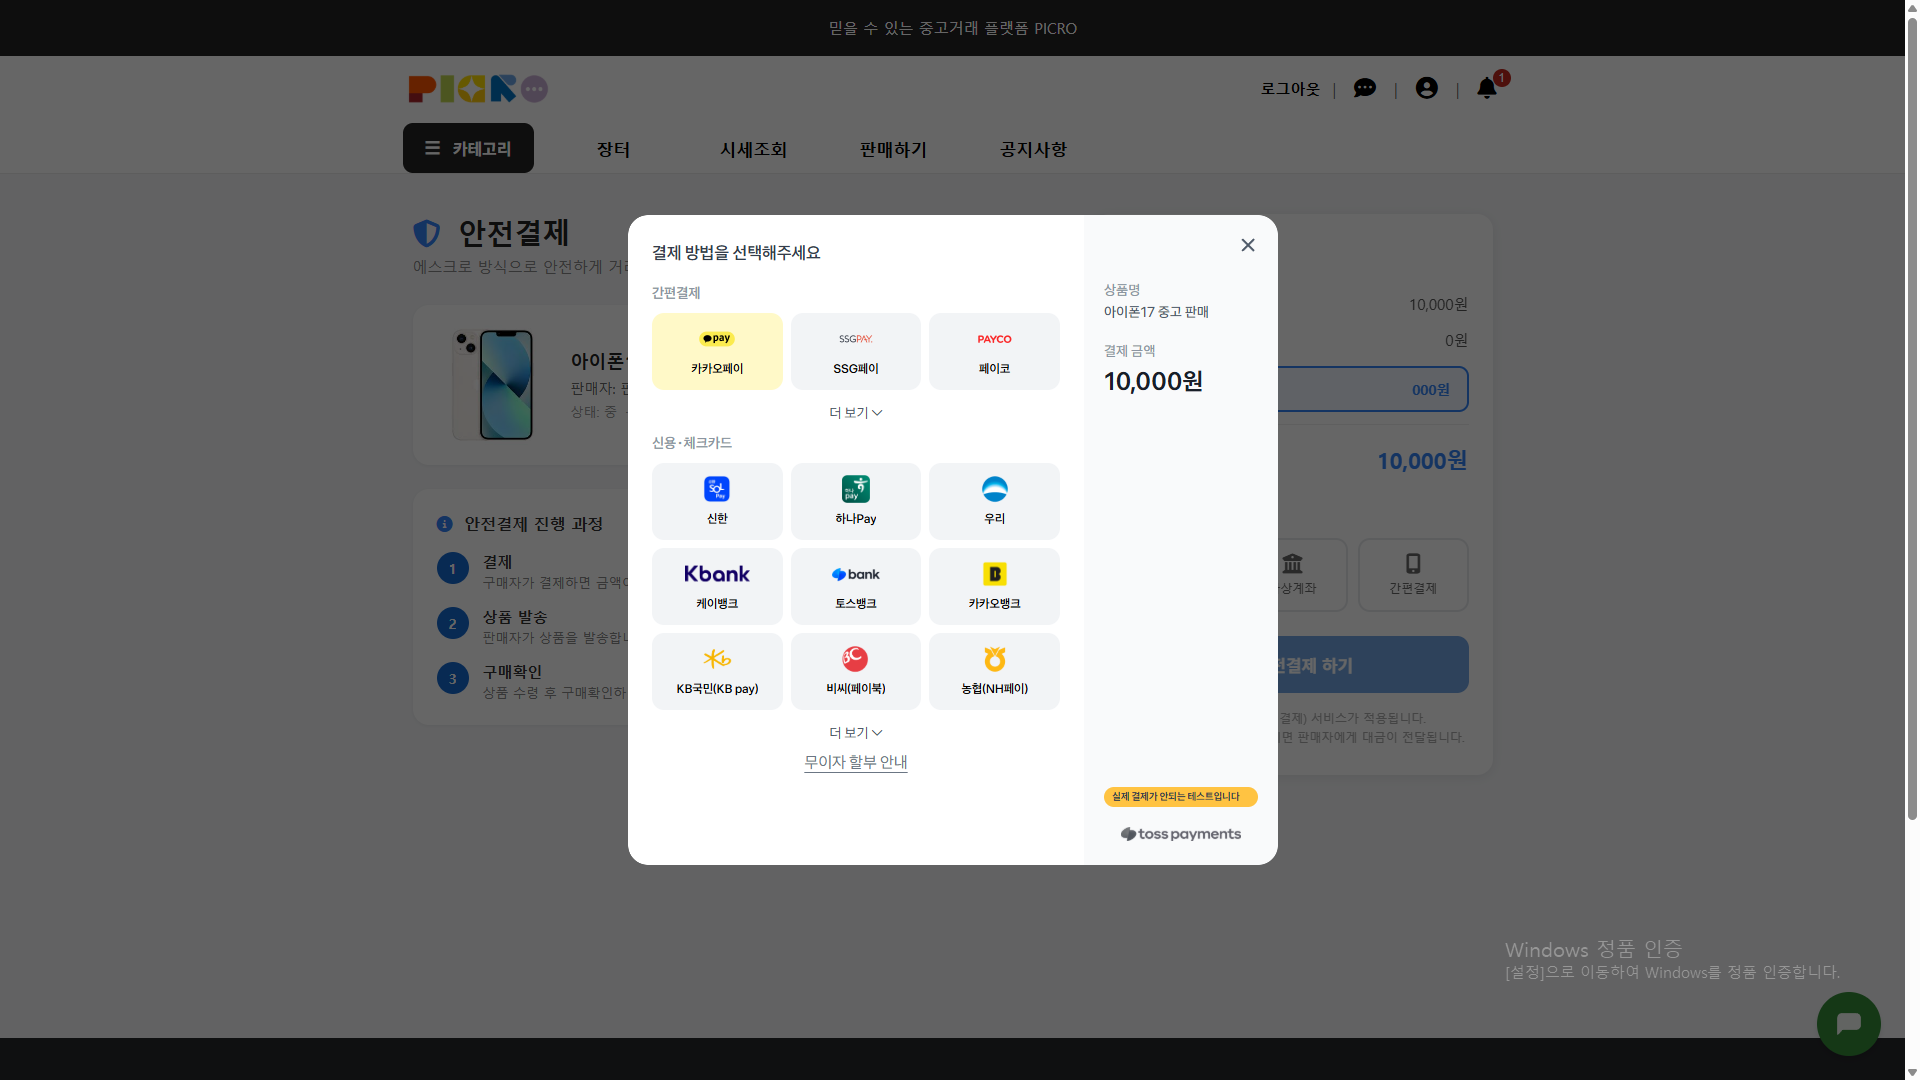Select 우리 card payment

click(994, 501)
